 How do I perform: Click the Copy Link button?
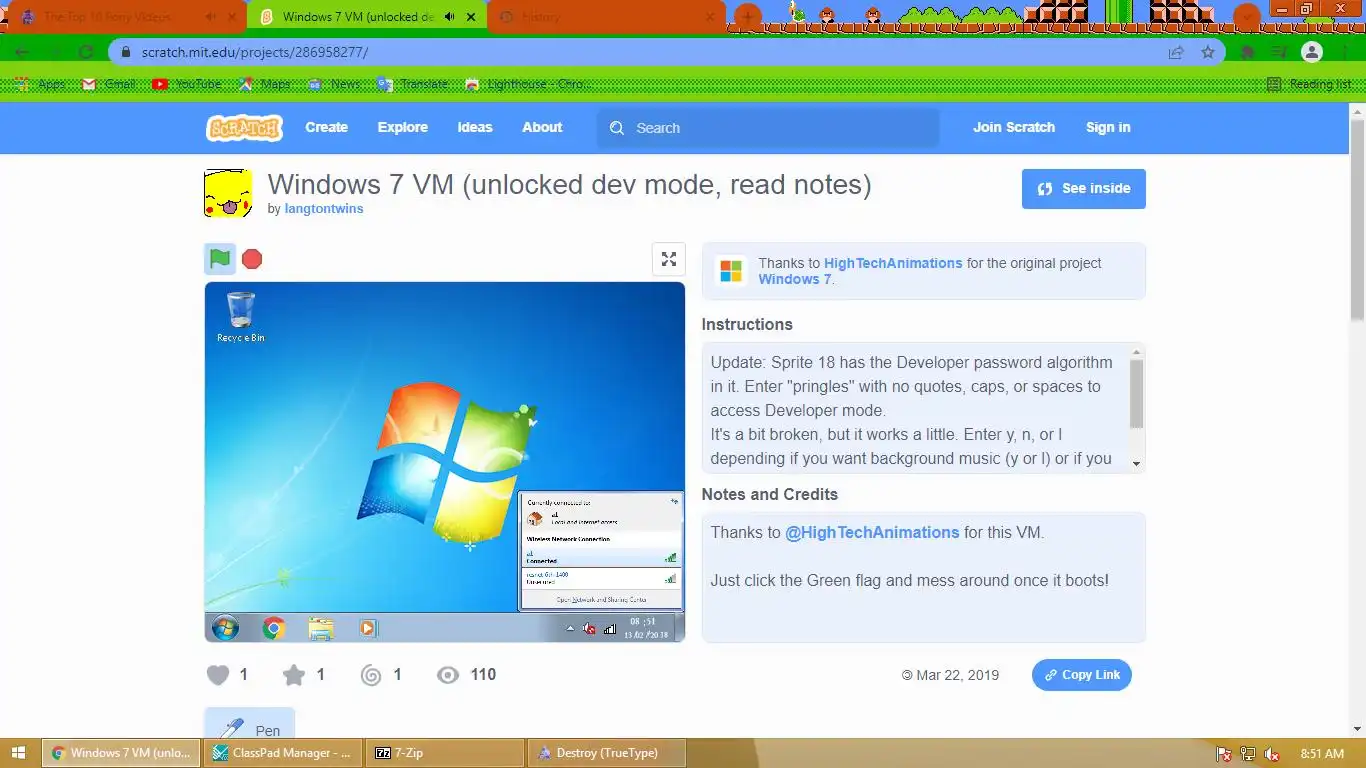pyautogui.click(x=1082, y=675)
